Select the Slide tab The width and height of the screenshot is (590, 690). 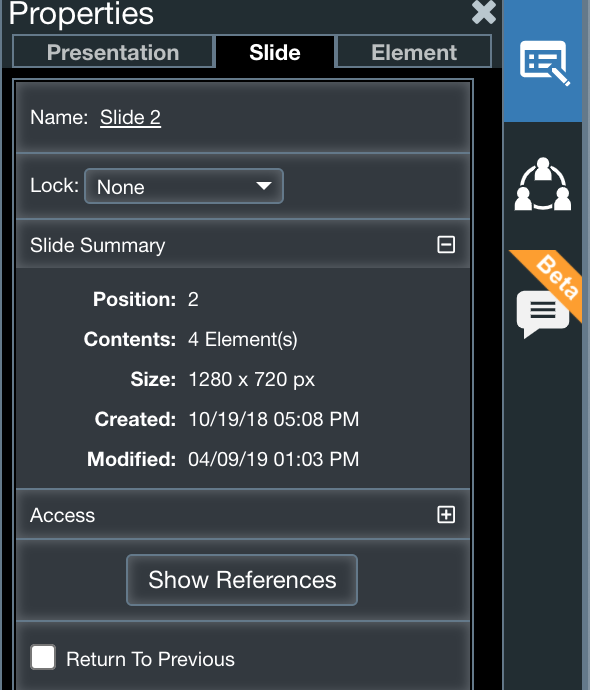[275, 52]
